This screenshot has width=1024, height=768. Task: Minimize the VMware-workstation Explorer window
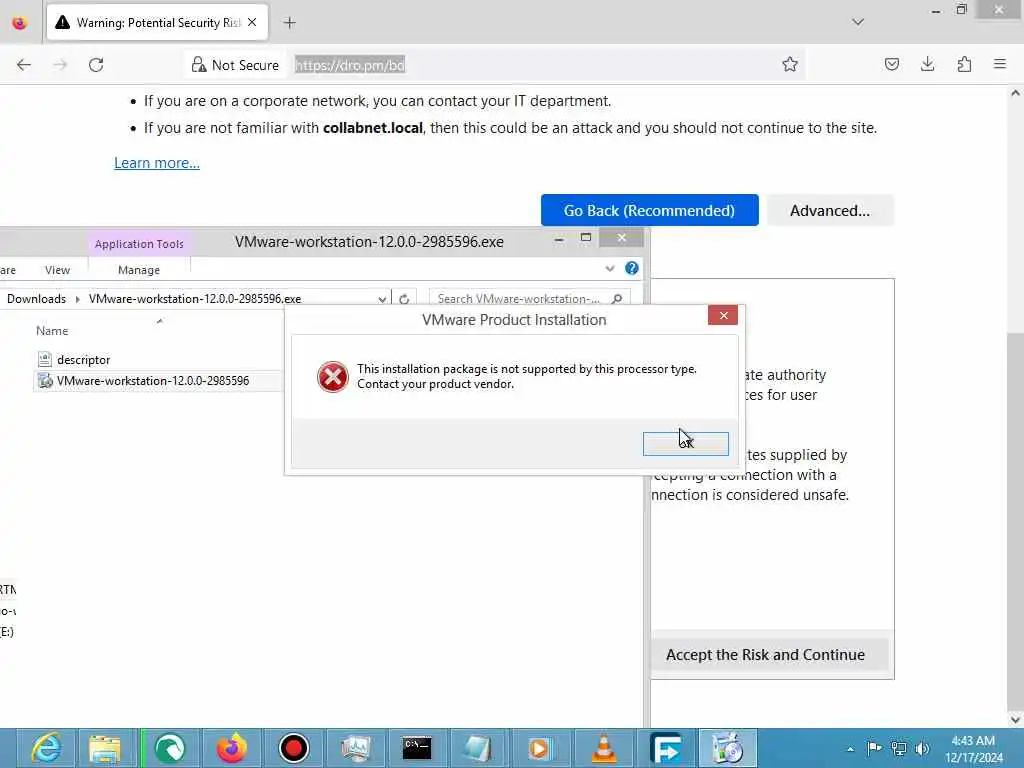(559, 240)
